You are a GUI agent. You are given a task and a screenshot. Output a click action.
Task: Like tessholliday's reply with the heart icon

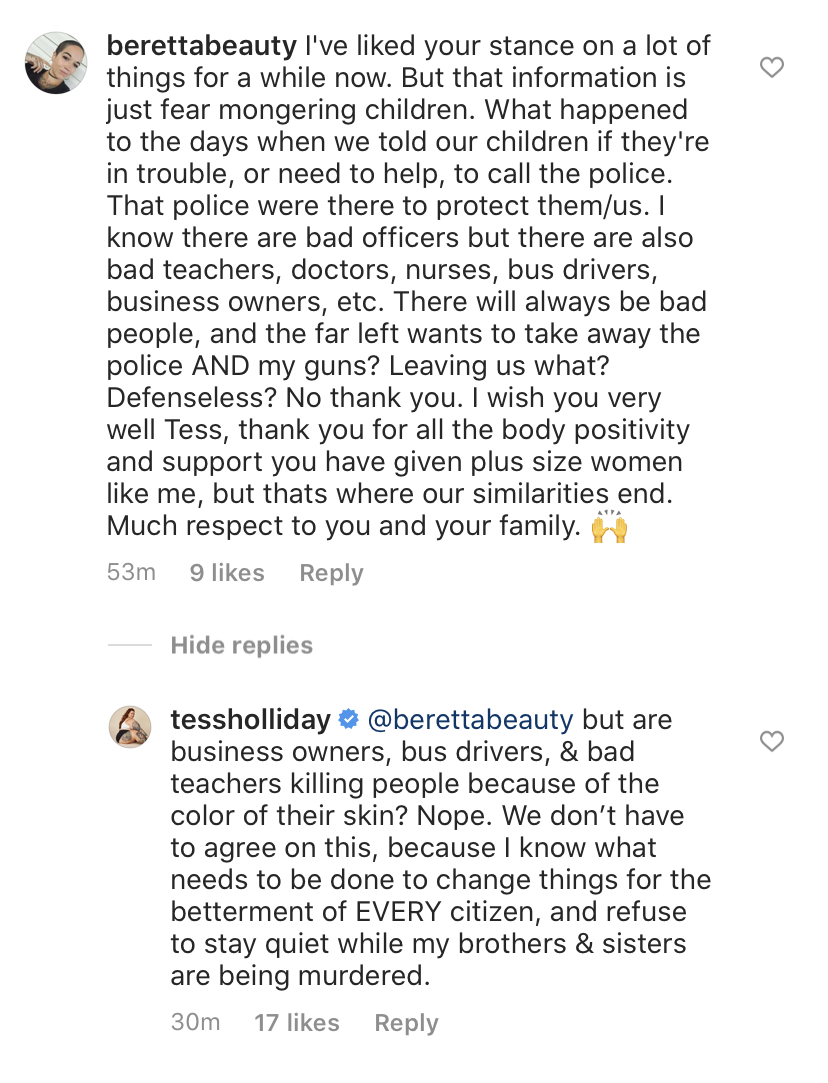pos(771,740)
